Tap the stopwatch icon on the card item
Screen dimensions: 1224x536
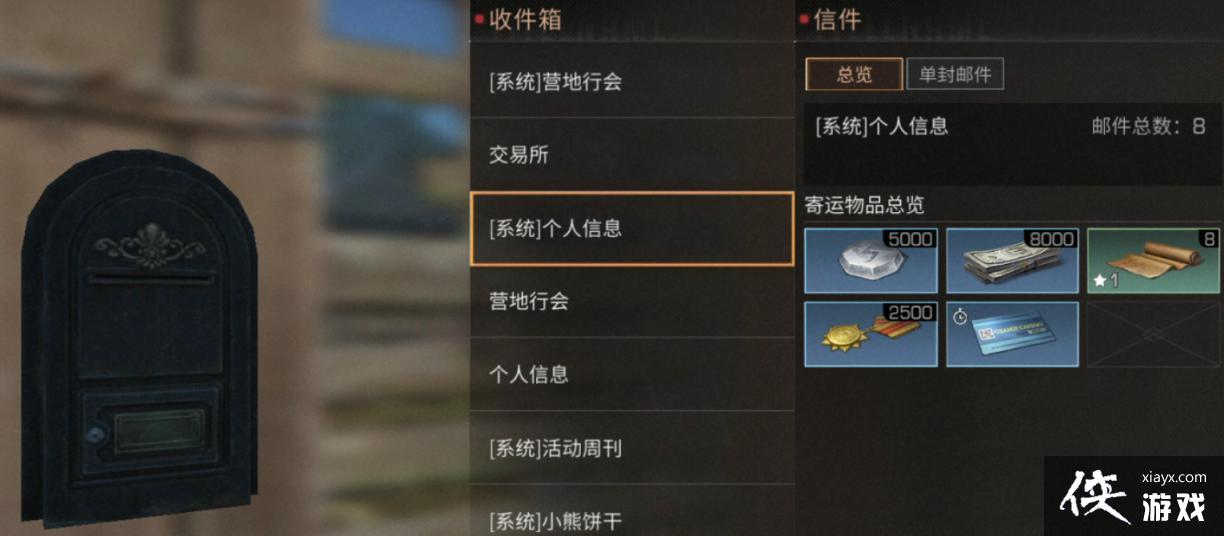click(x=960, y=315)
